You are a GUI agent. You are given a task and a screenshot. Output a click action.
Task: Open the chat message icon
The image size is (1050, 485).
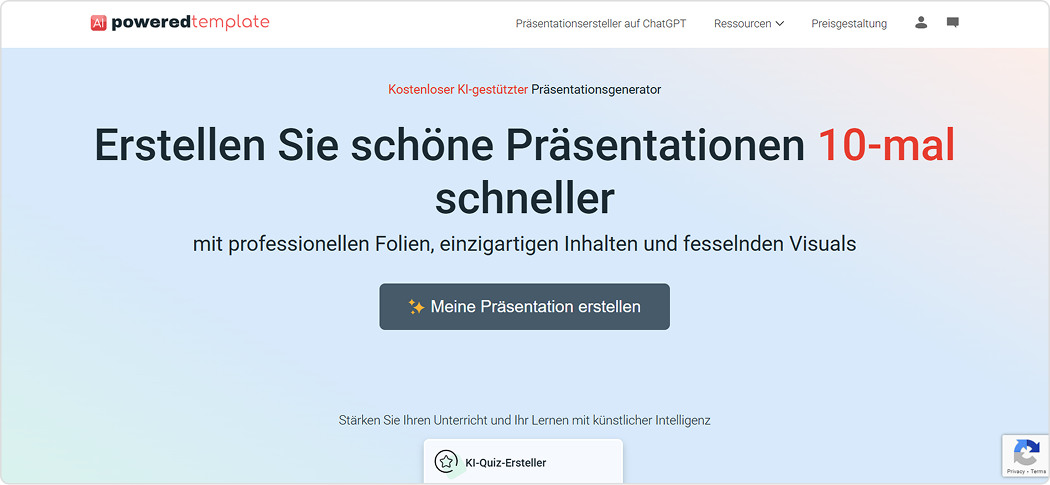(952, 23)
